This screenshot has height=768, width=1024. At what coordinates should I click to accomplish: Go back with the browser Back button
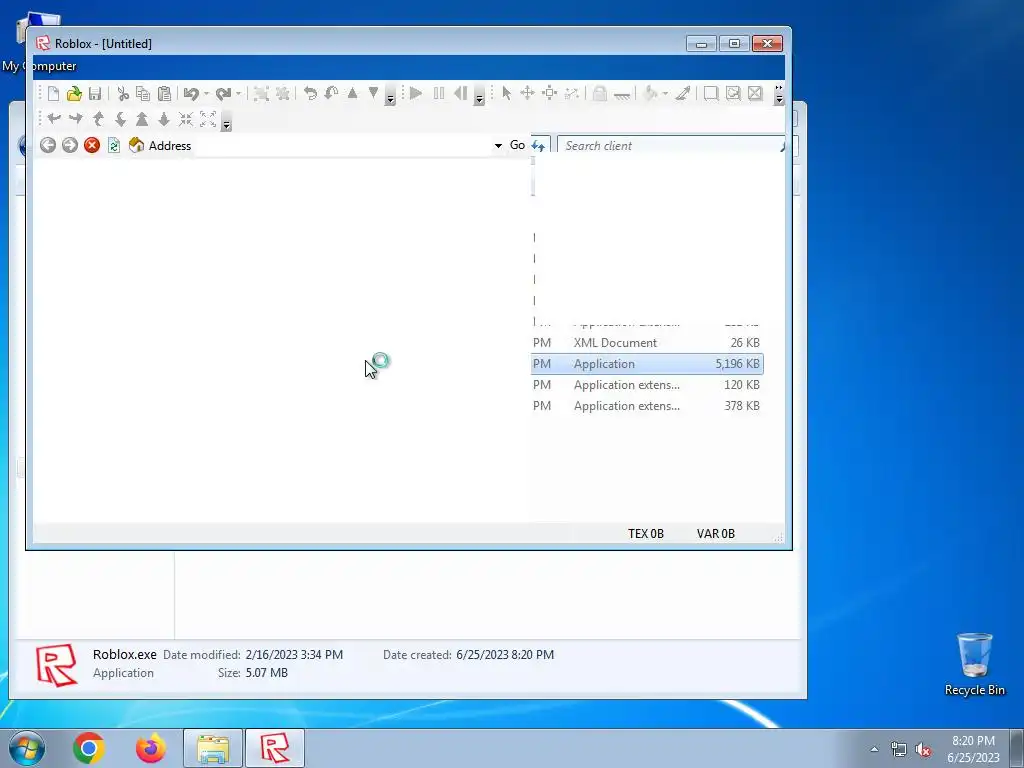[48, 145]
